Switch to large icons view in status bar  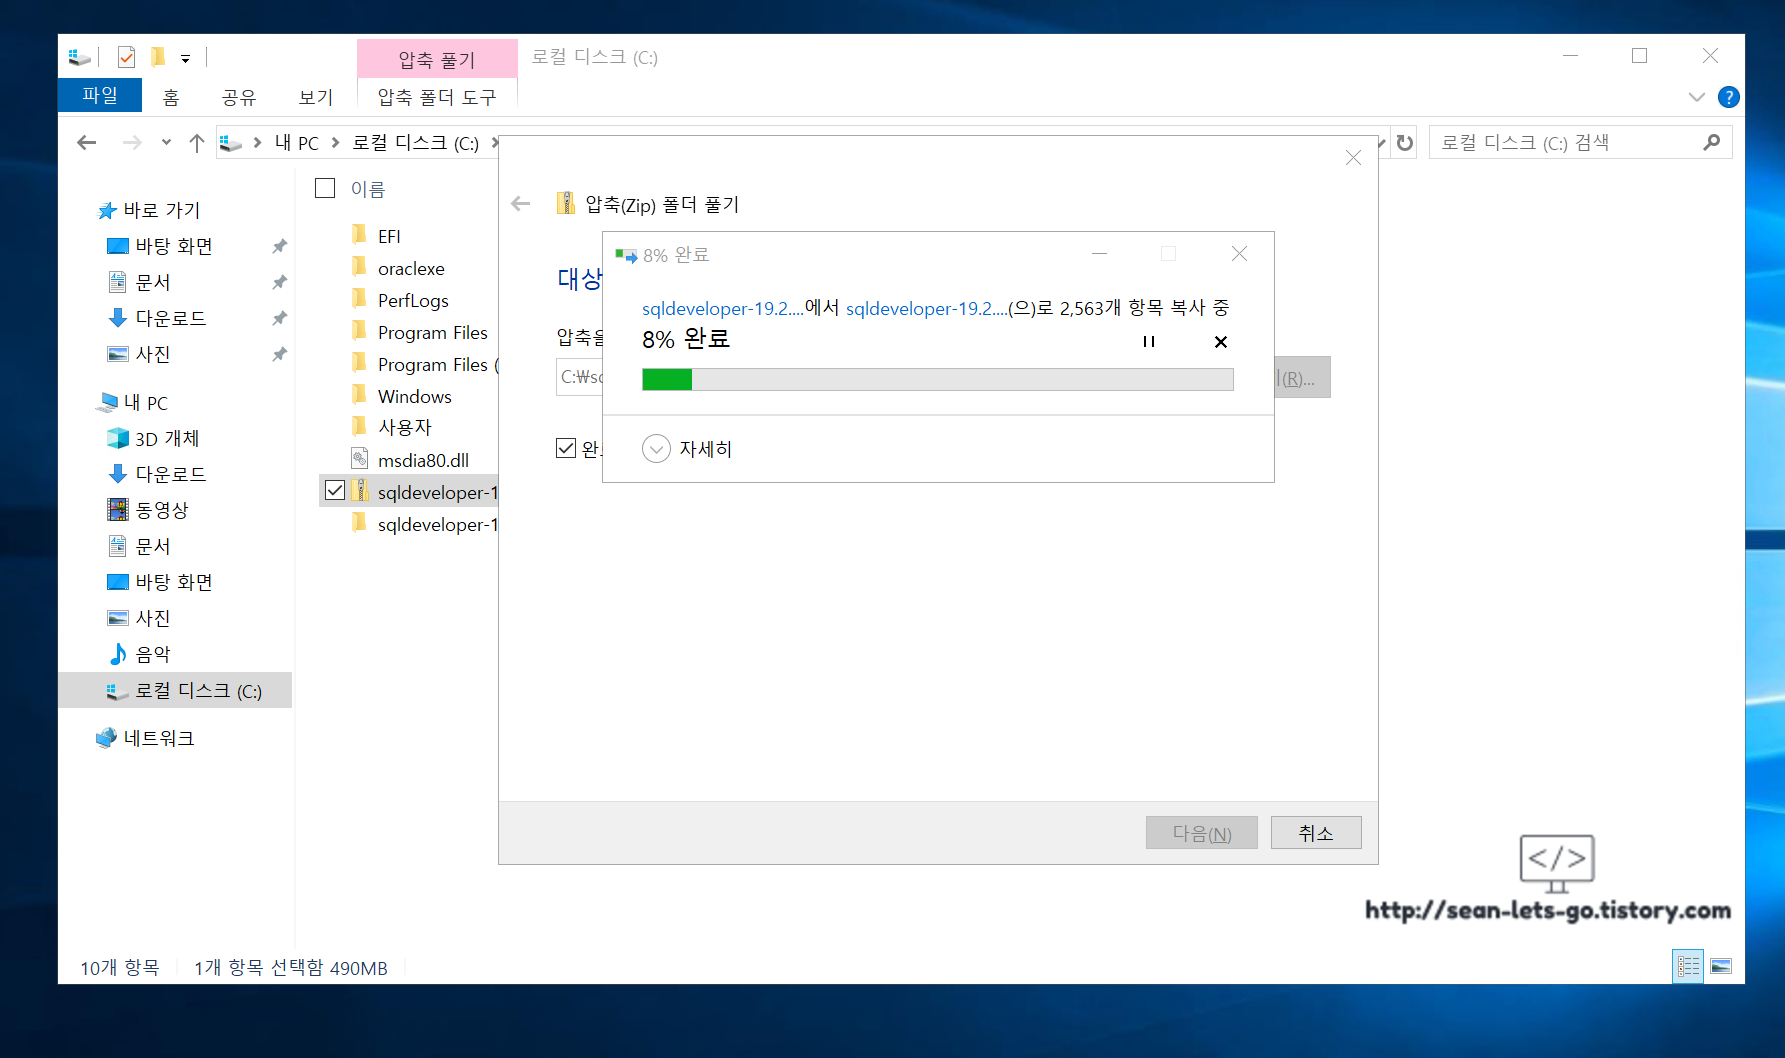(x=1721, y=966)
